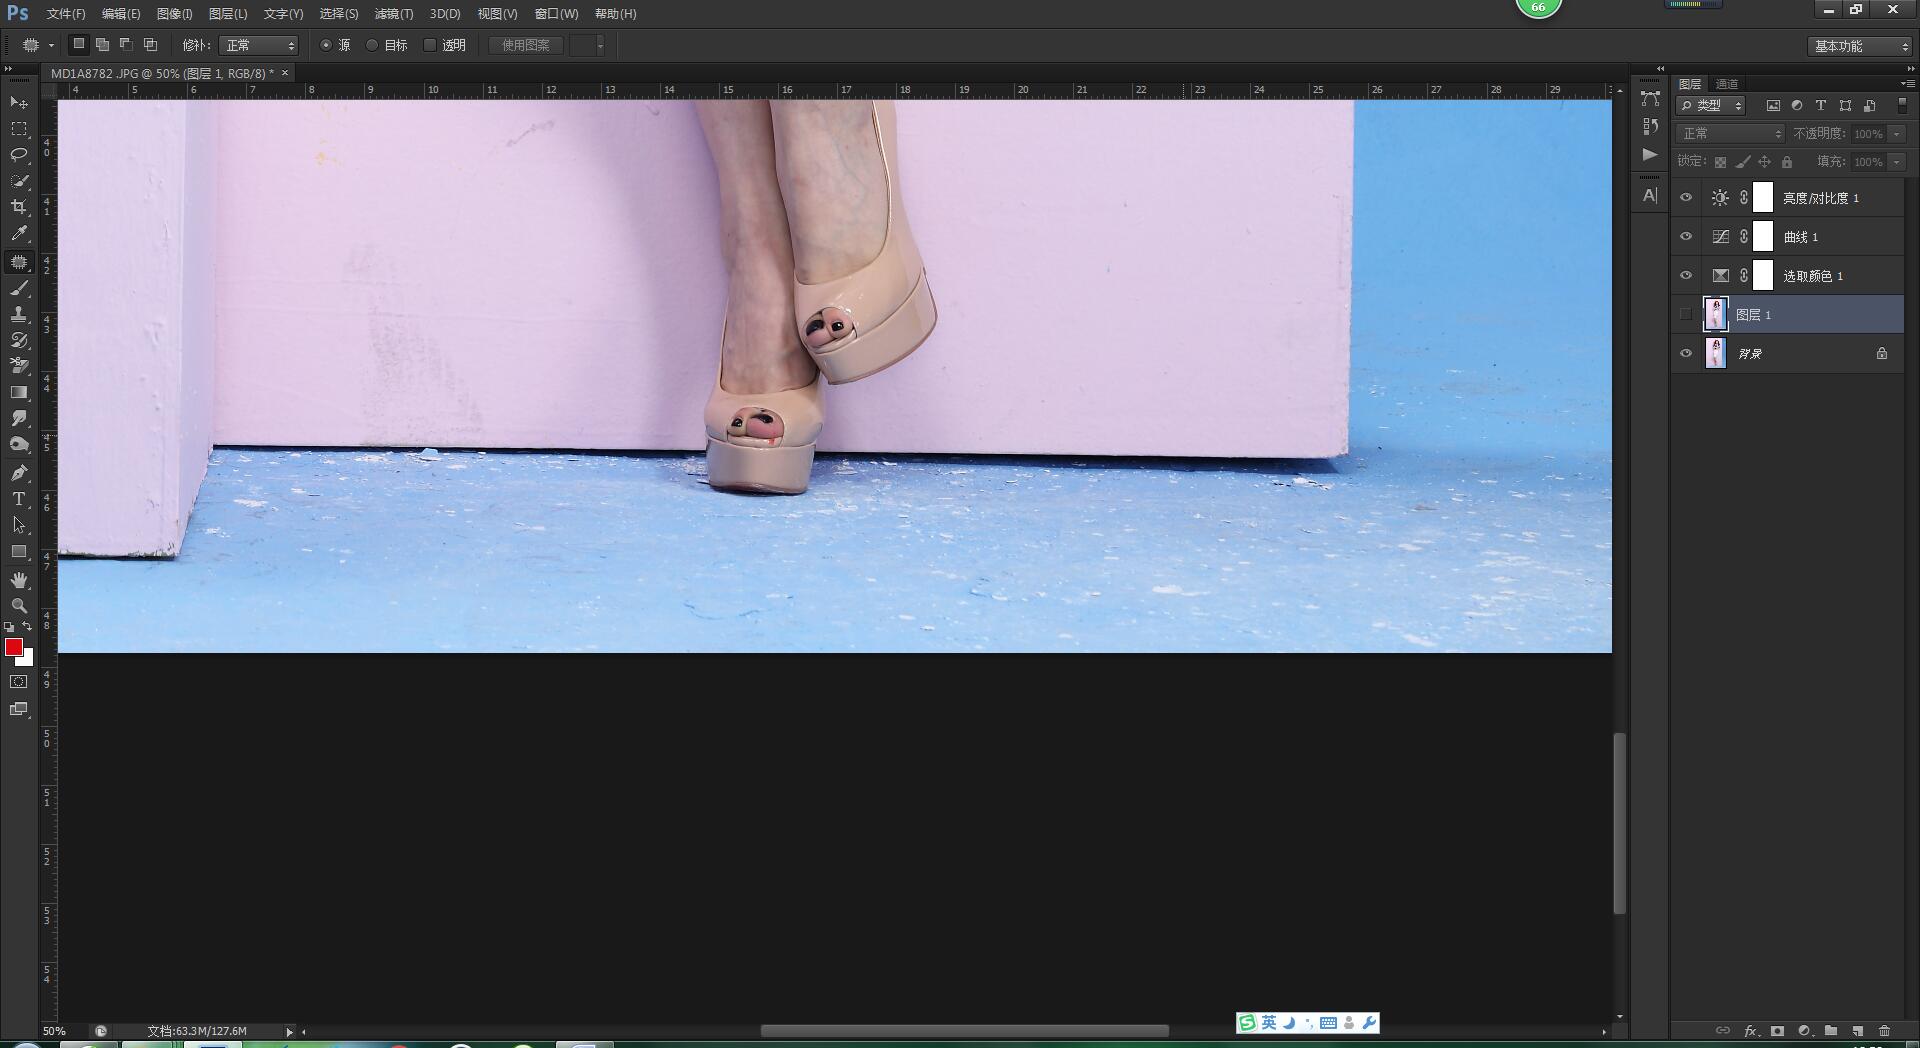1920x1048 pixels.
Task: Select the Brush tool
Action: (19, 288)
